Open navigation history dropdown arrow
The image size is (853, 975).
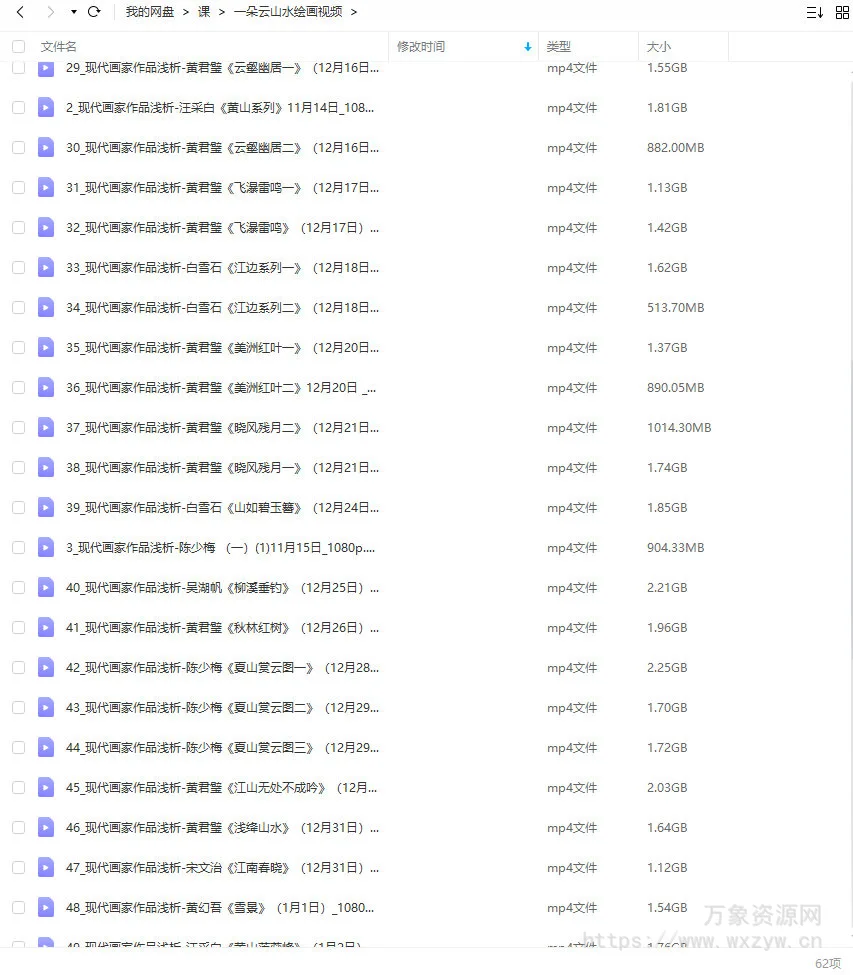click(x=74, y=12)
